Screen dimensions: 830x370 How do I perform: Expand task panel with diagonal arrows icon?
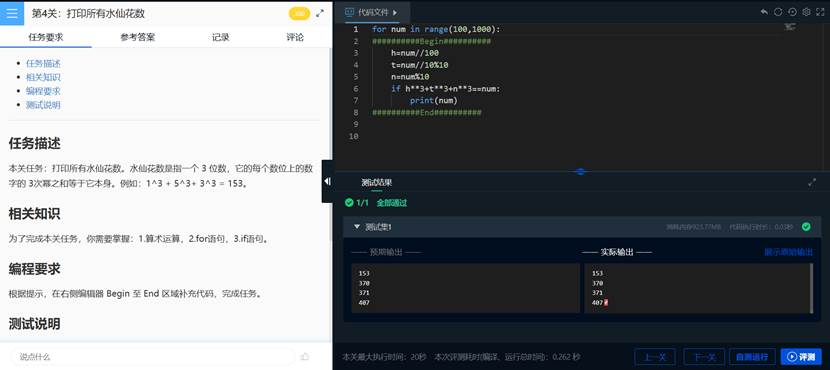tap(320, 14)
